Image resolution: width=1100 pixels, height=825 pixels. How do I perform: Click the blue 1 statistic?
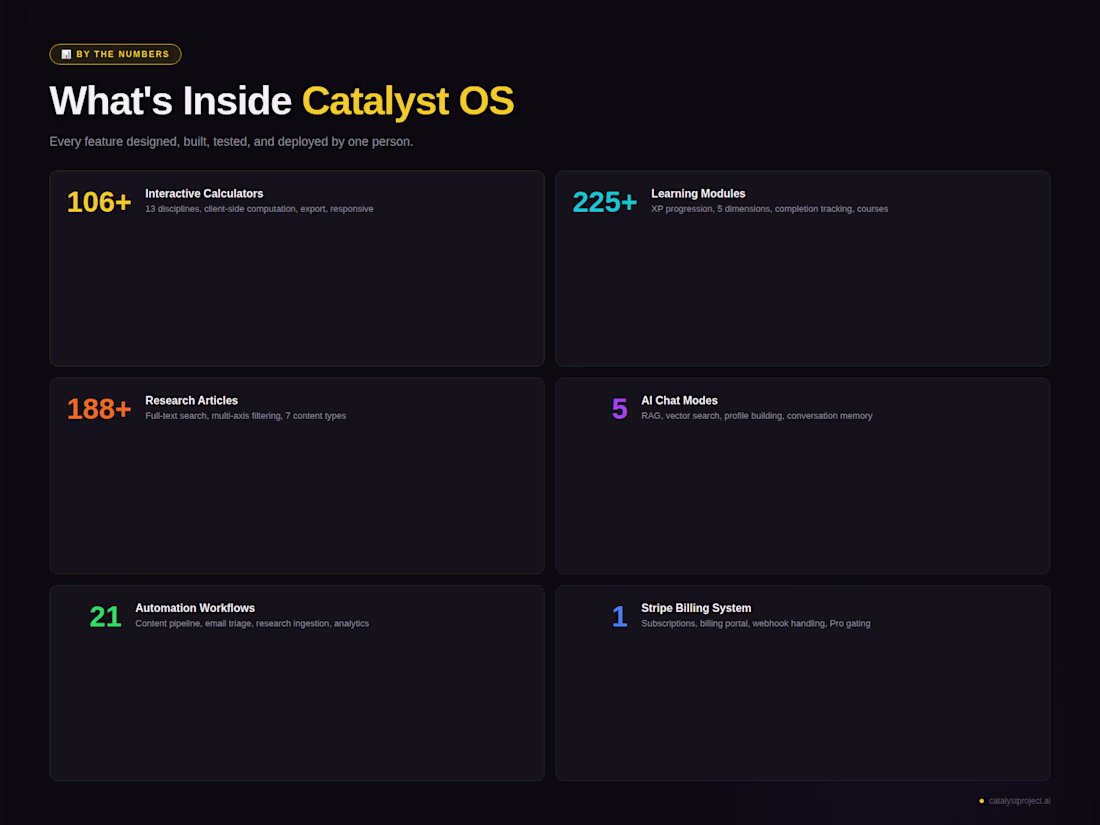tap(619, 616)
